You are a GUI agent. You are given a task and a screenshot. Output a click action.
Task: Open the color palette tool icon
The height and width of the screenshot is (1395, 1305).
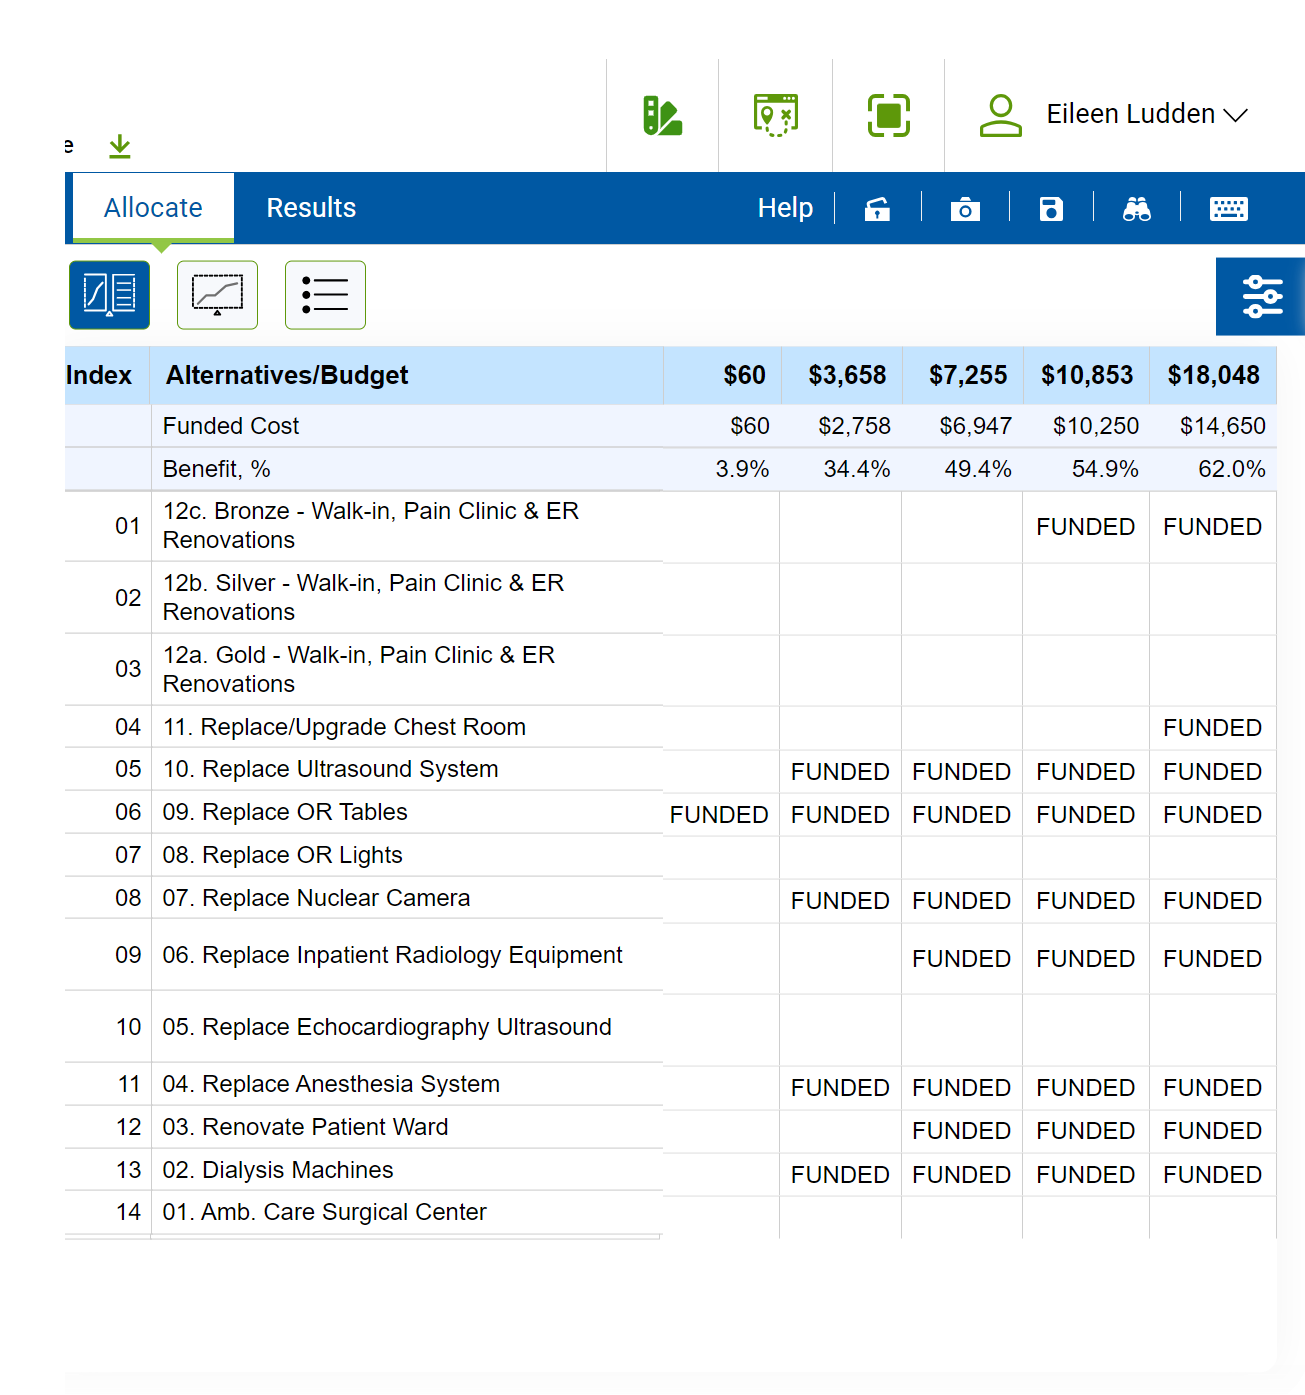[x=662, y=115]
